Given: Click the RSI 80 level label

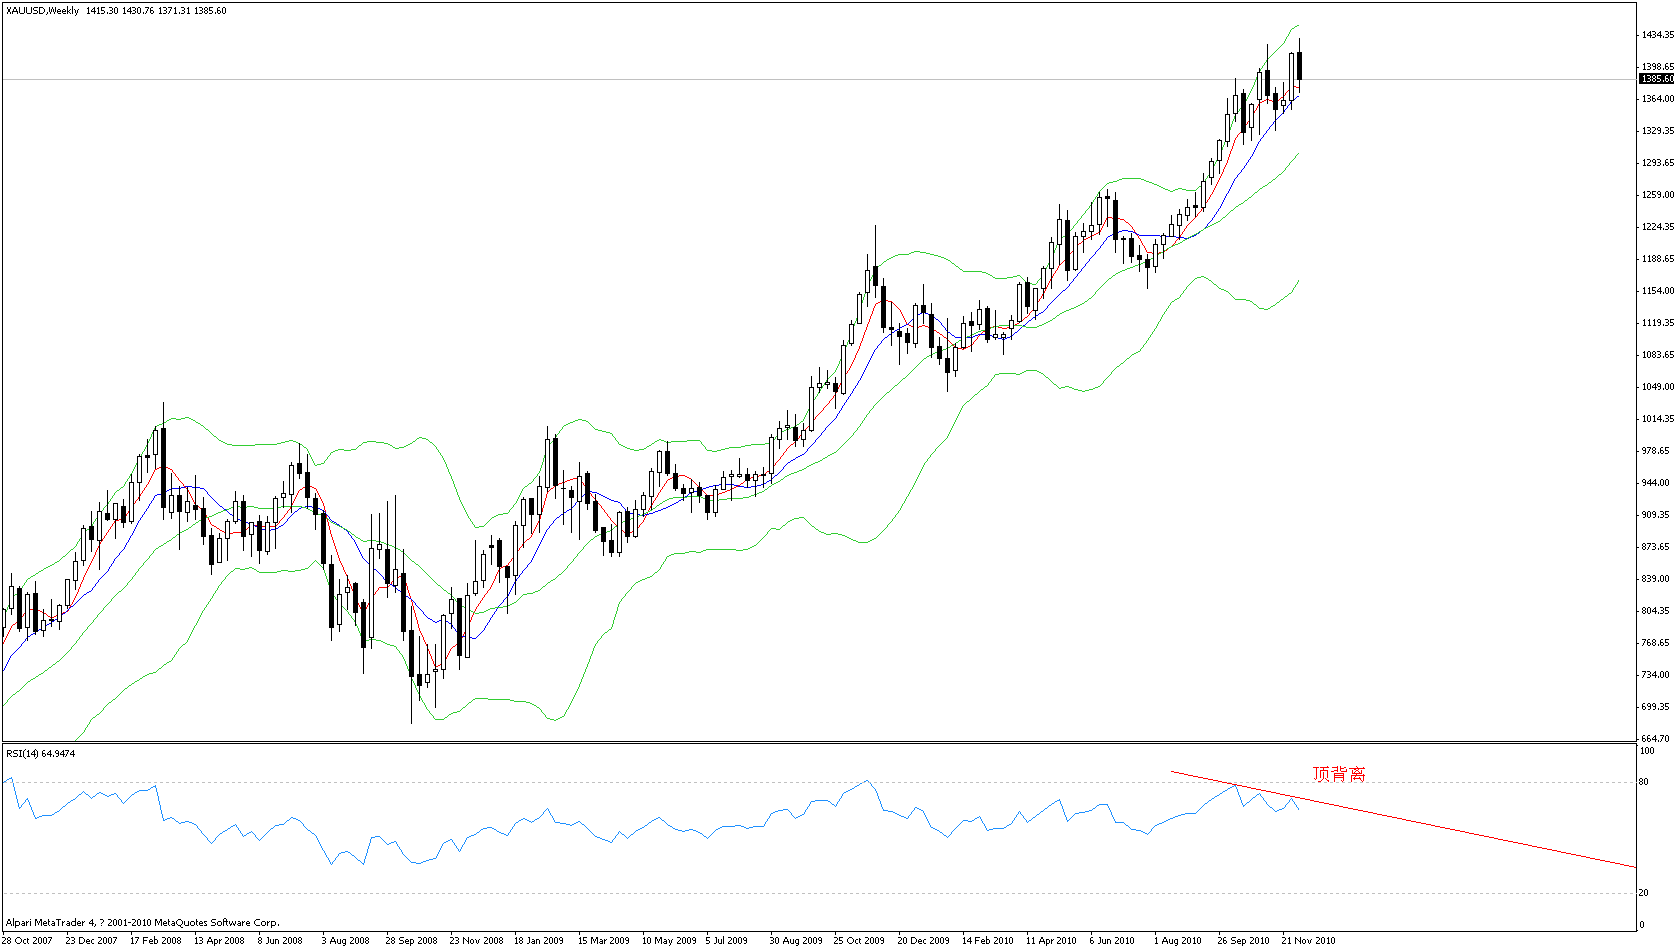Looking at the screenshot, I should click(1644, 782).
